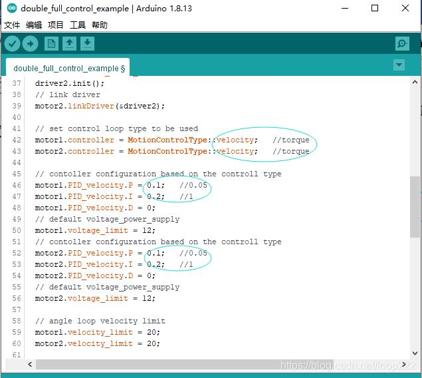Click line 49 default voltage_power_supply comment
This screenshot has height=378, width=422.
[107, 219]
